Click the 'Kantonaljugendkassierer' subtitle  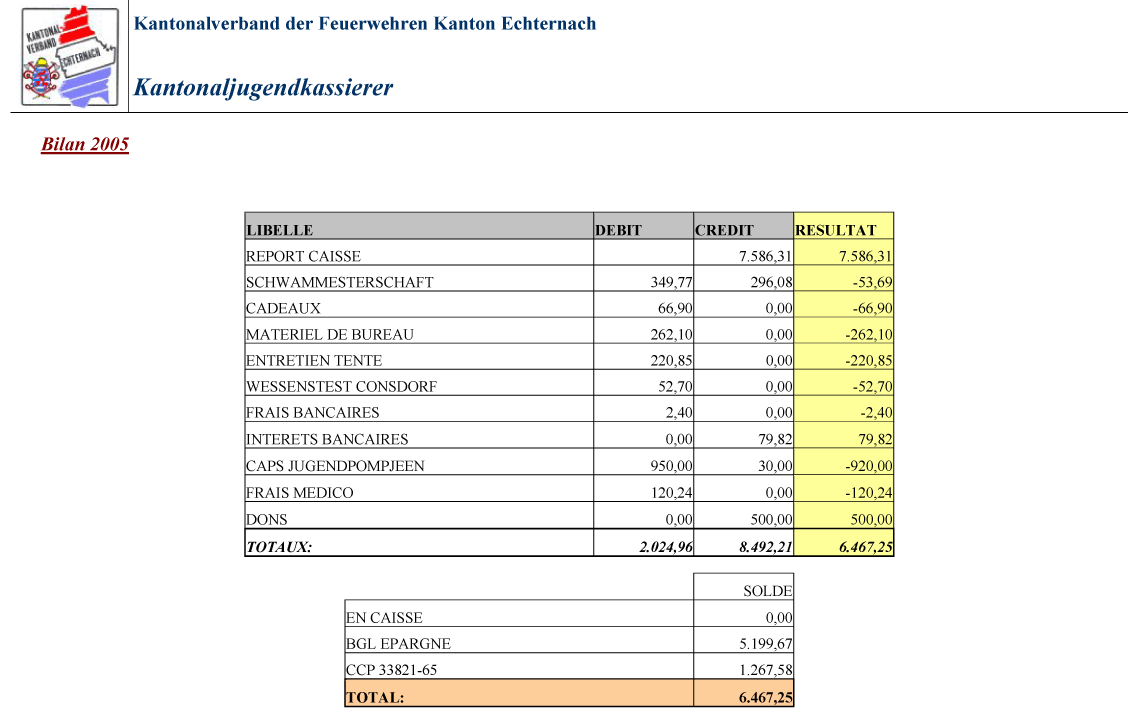point(263,88)
